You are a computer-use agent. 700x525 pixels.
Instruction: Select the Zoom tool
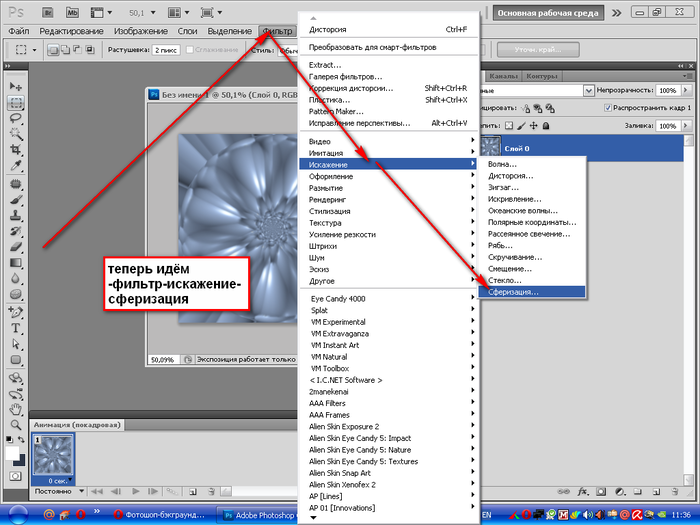(x=16, y=425)
